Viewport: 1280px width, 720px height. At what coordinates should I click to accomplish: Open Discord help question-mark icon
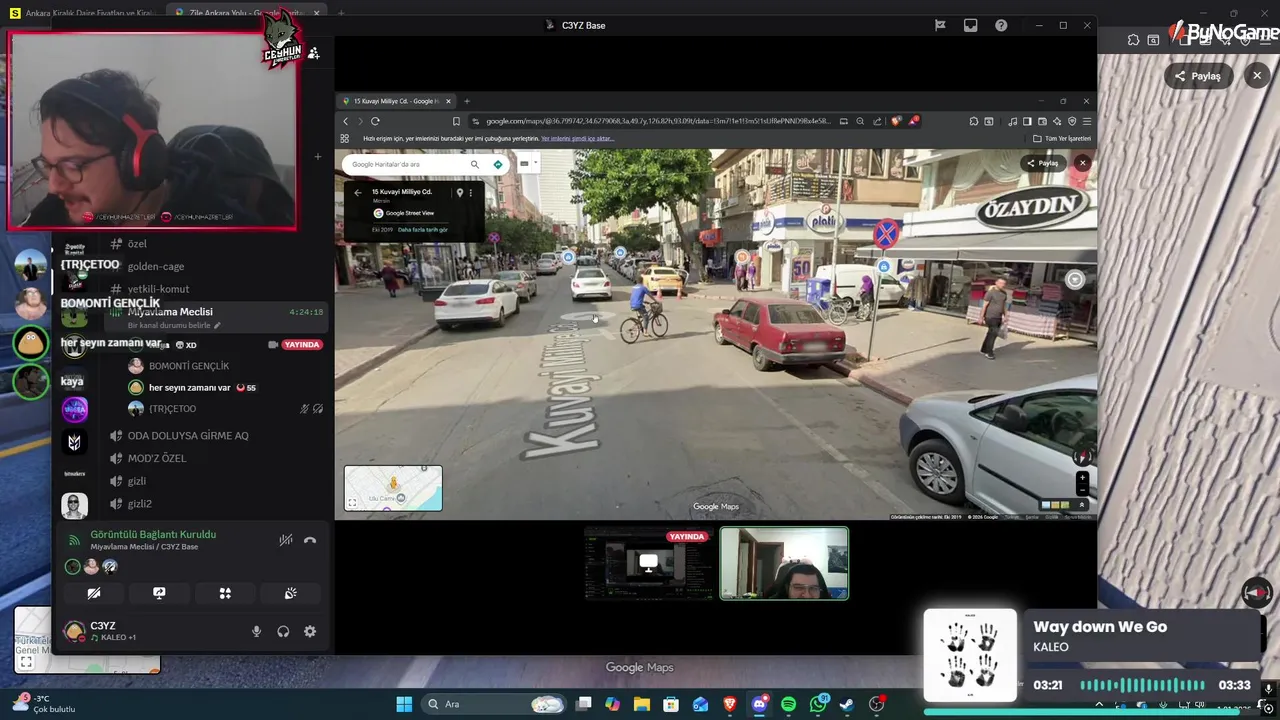(1001, 25)
